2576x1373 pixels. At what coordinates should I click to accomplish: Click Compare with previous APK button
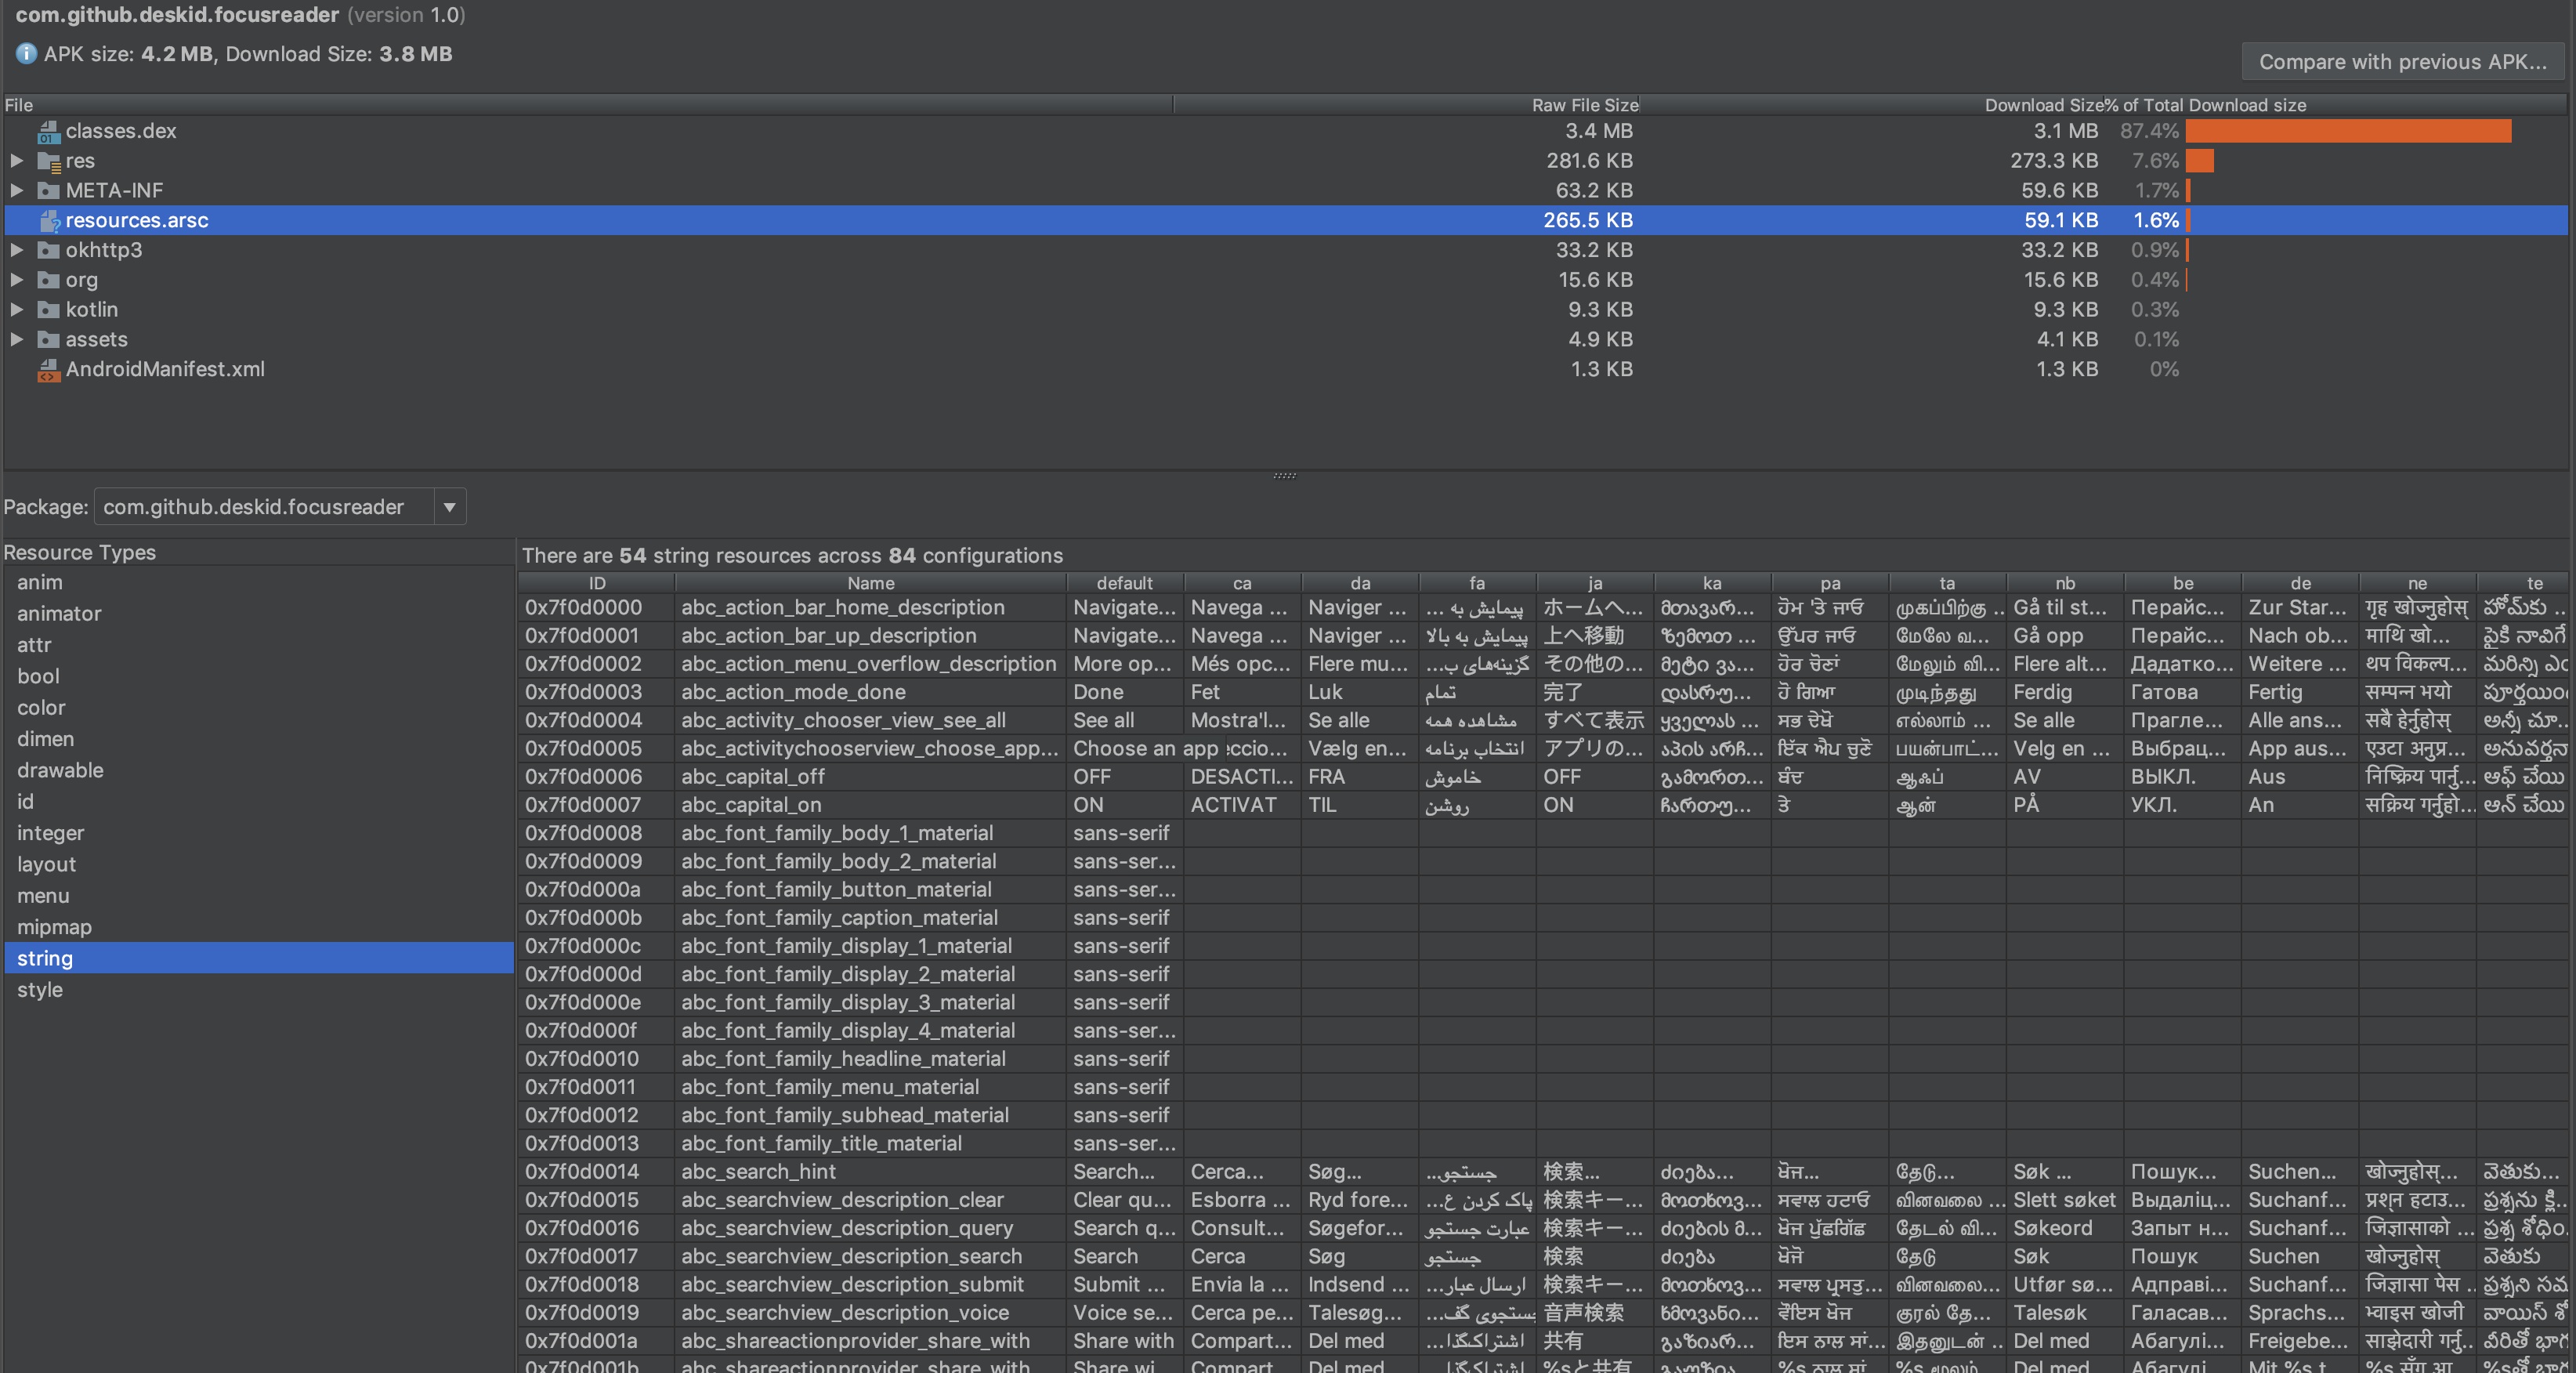[2402, 62]
